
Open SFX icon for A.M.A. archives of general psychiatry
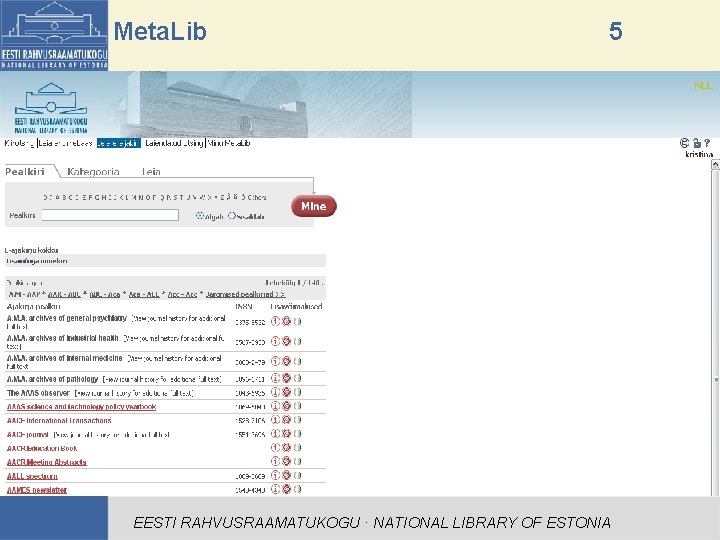286,321
